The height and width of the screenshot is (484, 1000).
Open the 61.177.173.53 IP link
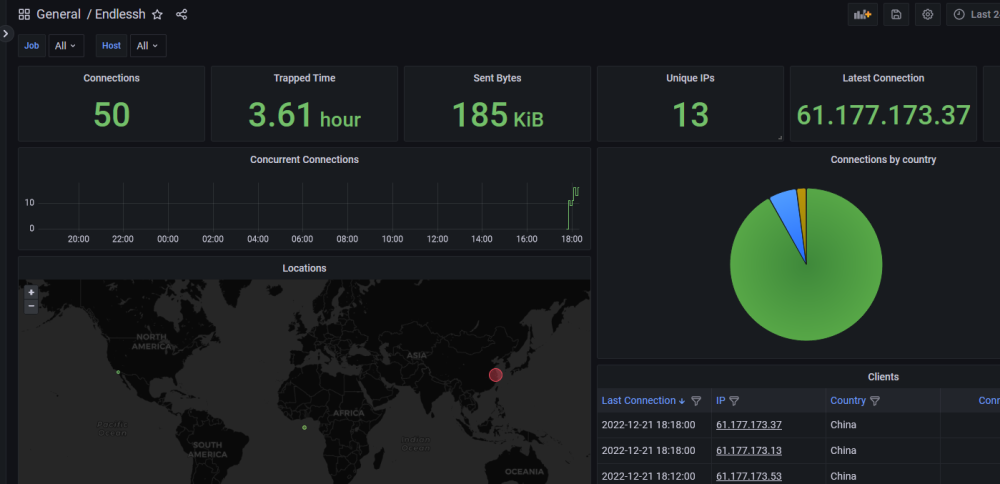[x=749, y=476]
